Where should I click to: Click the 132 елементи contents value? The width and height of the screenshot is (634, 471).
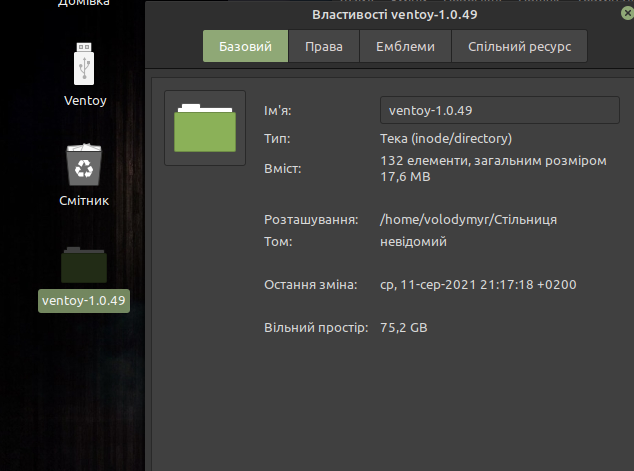[493, 169]
